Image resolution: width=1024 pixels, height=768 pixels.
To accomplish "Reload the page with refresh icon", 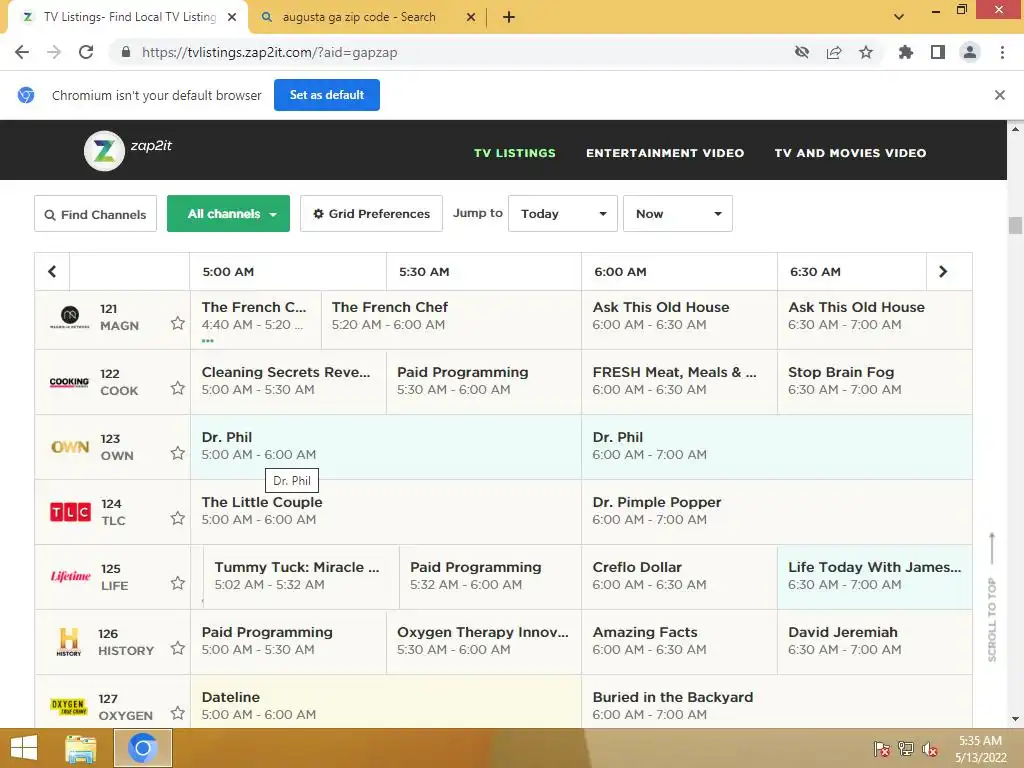I will click(x=86, y=52).
